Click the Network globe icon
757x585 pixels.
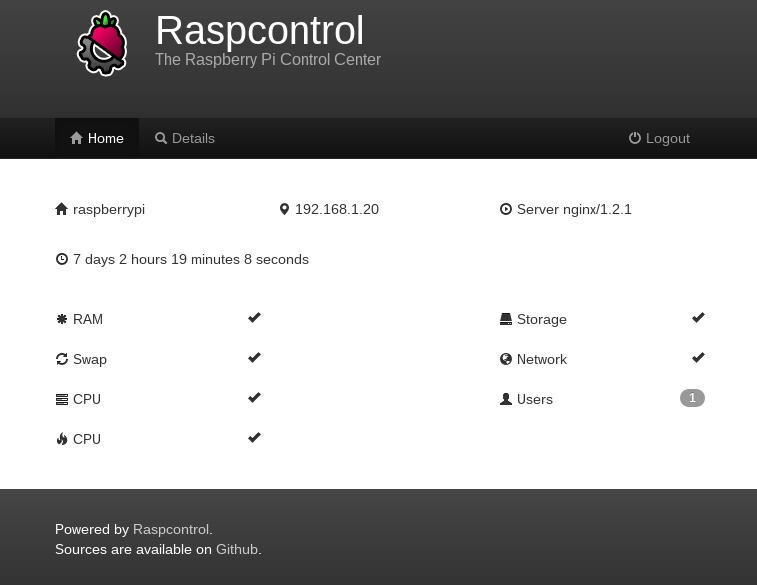[x=505, y=359]
